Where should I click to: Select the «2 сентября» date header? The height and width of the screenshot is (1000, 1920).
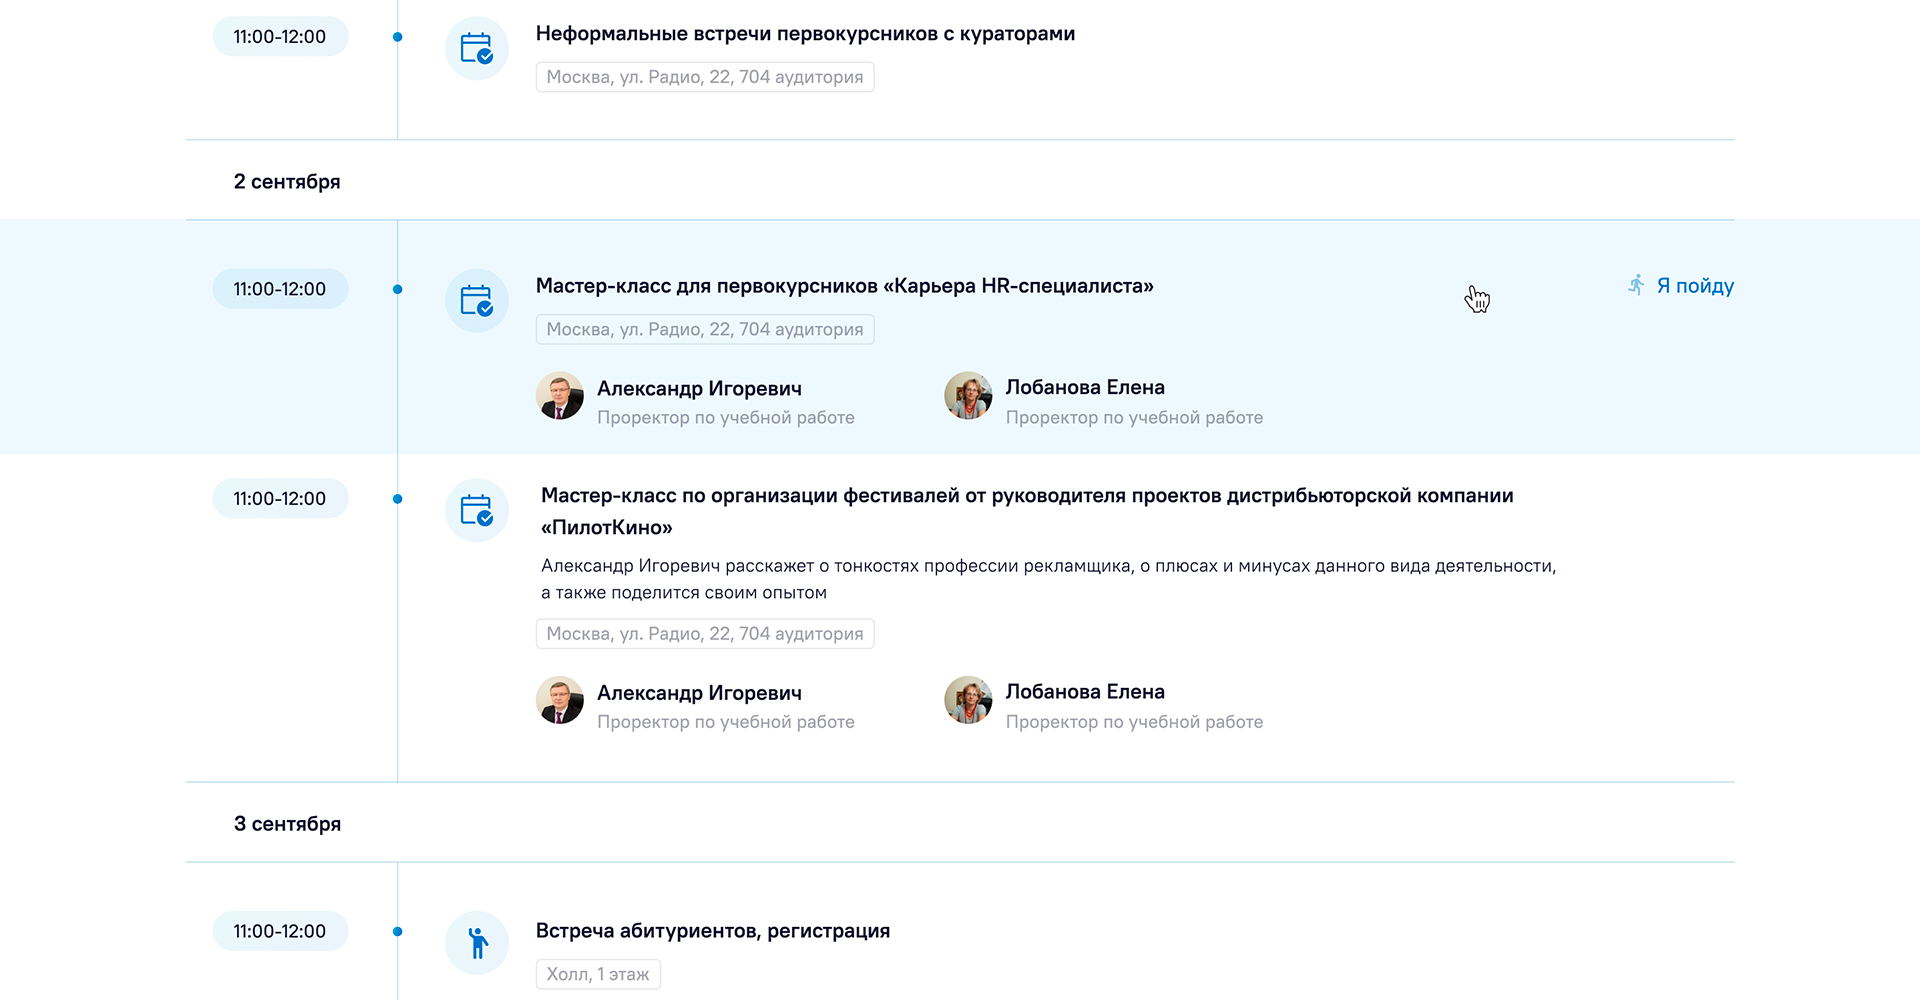coord(287,182)
